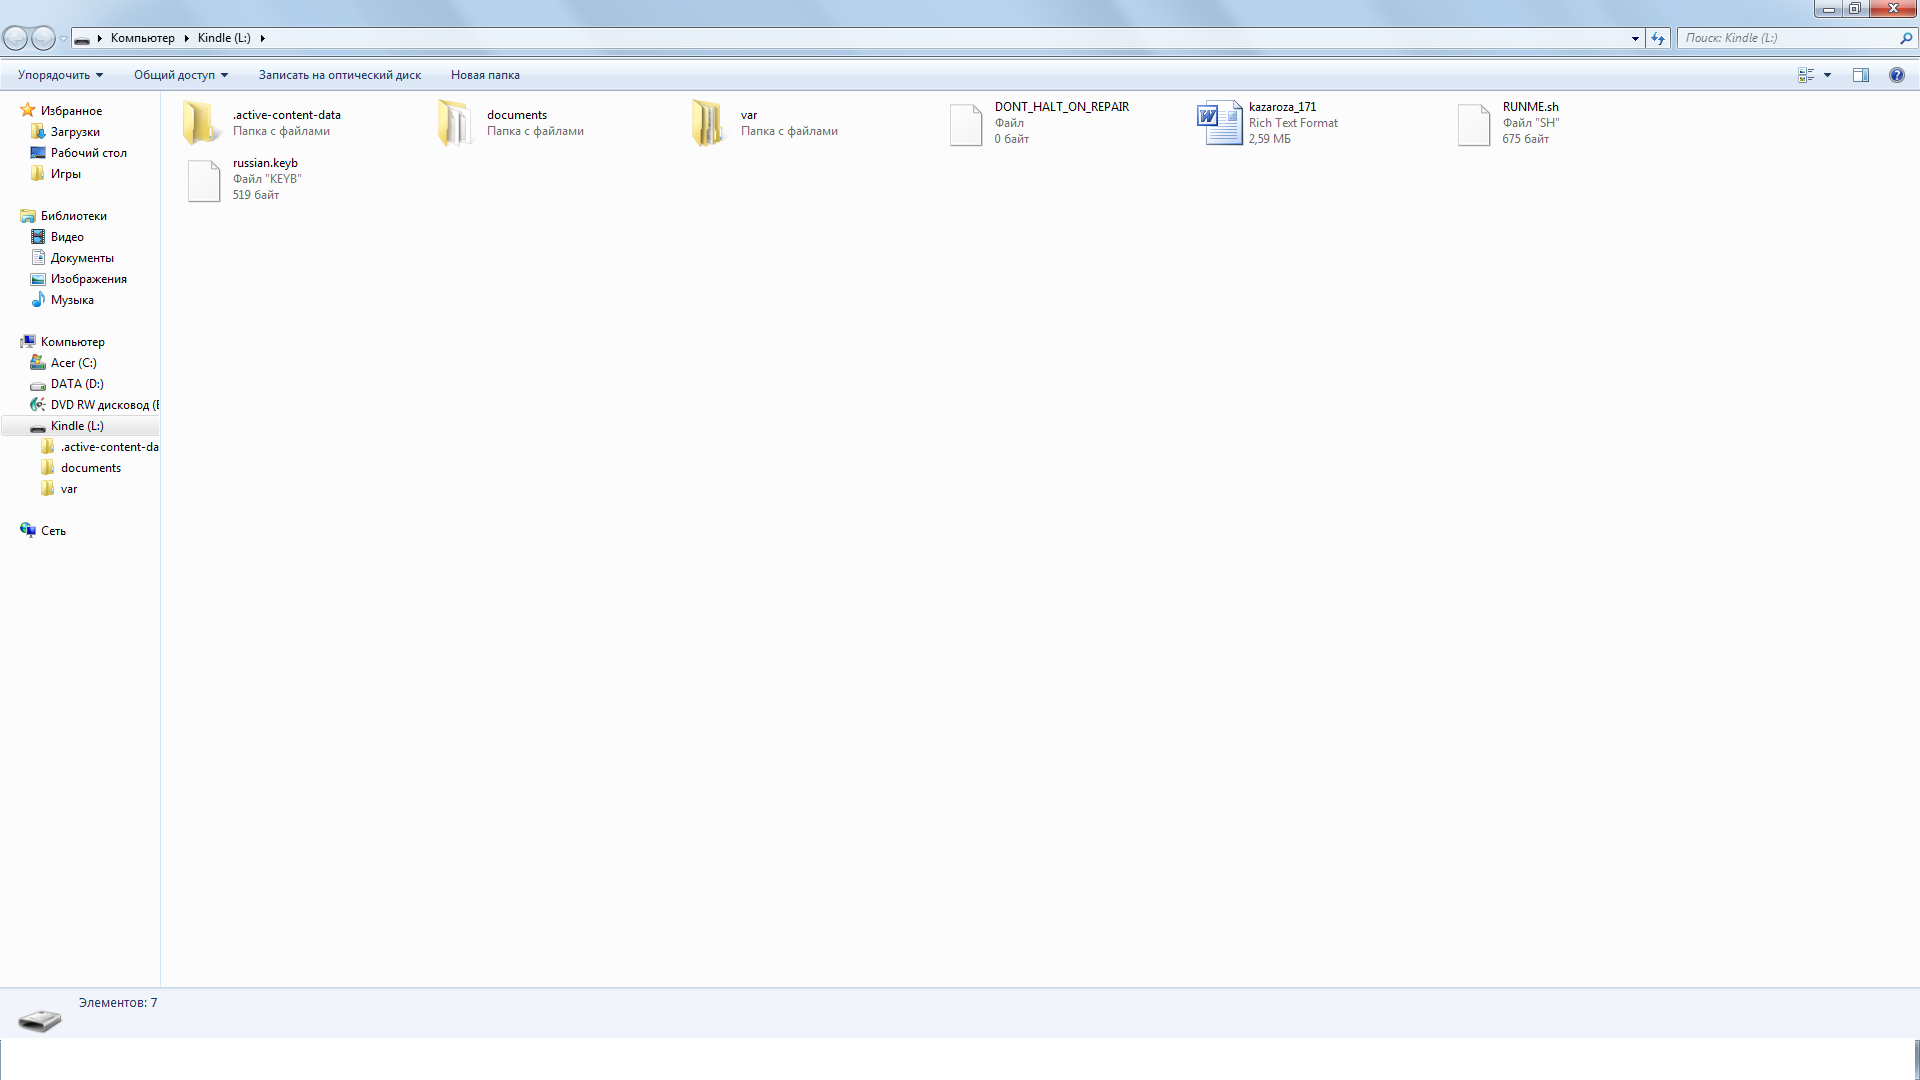Click the russian.keyb file name
This screenshot has height=1080, width=1920.
pyautogui.click(x=265, y=163)
